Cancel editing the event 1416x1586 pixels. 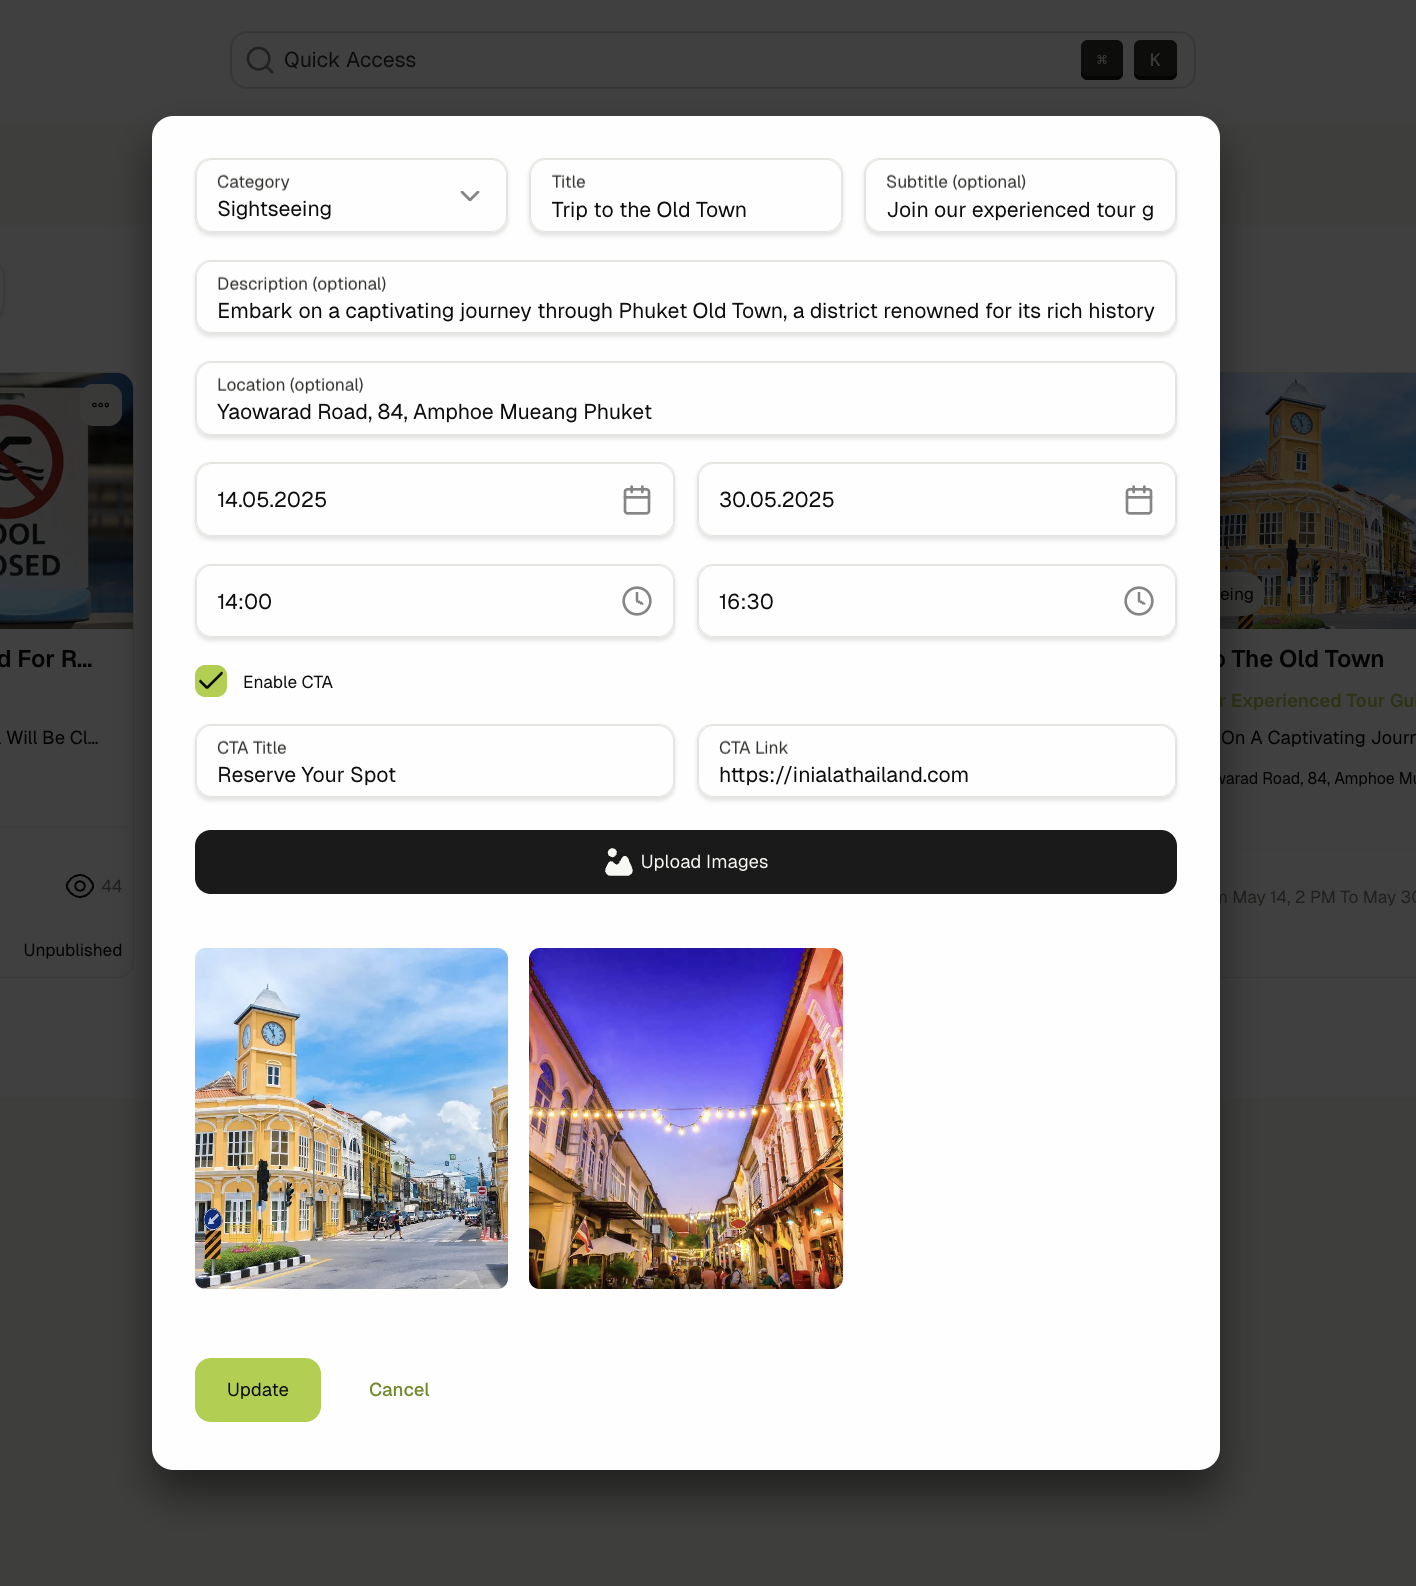(399, 1390)
